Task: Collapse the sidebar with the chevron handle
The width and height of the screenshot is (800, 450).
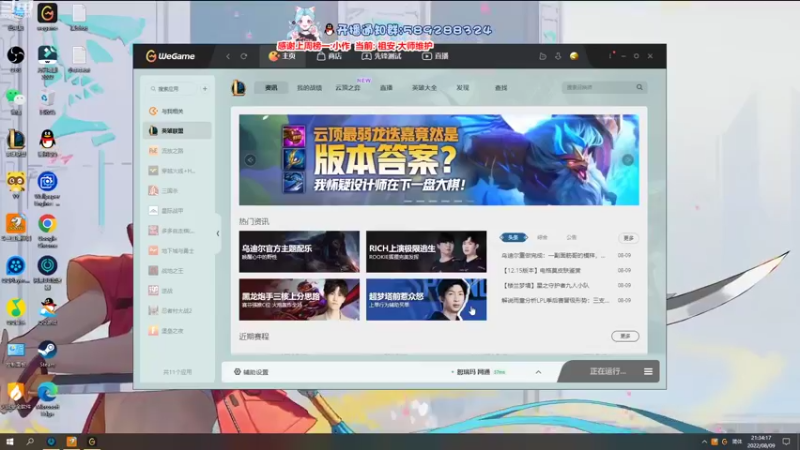Action: coord(218,234)
